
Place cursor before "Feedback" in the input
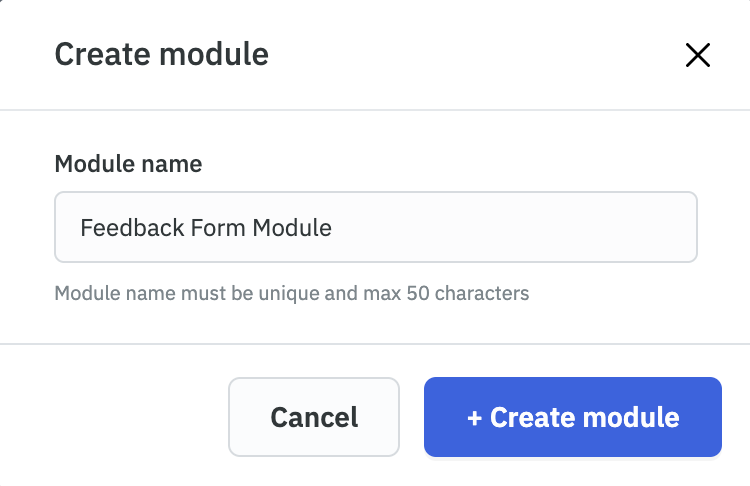point(80,228)
